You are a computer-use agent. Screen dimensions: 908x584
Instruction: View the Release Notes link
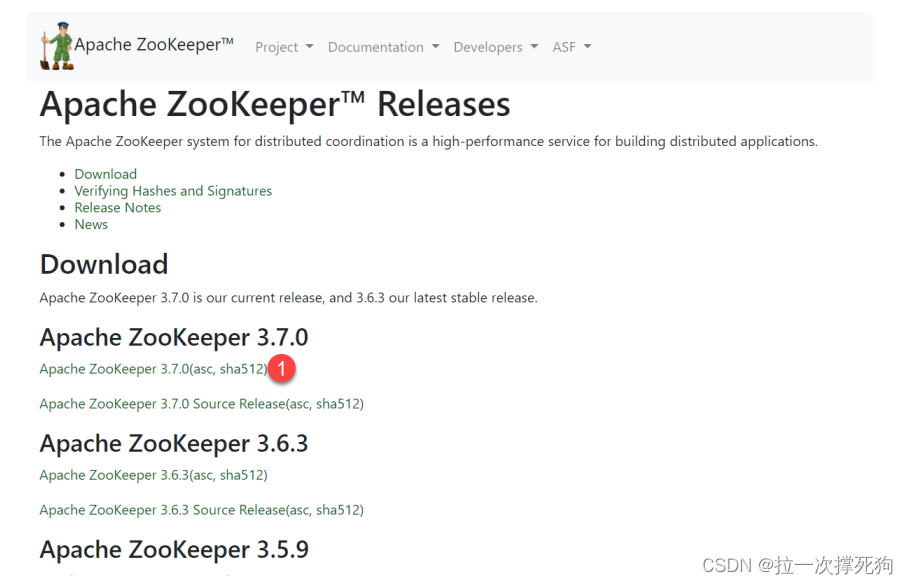(x=117, y=207)
